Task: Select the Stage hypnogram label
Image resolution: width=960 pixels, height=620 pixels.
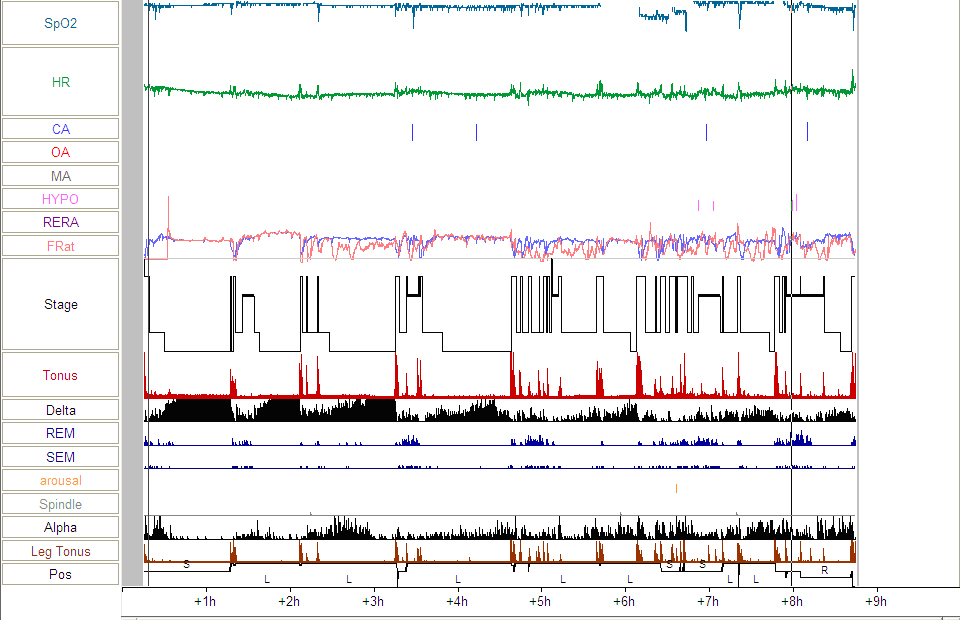Action: click(60, 304)
